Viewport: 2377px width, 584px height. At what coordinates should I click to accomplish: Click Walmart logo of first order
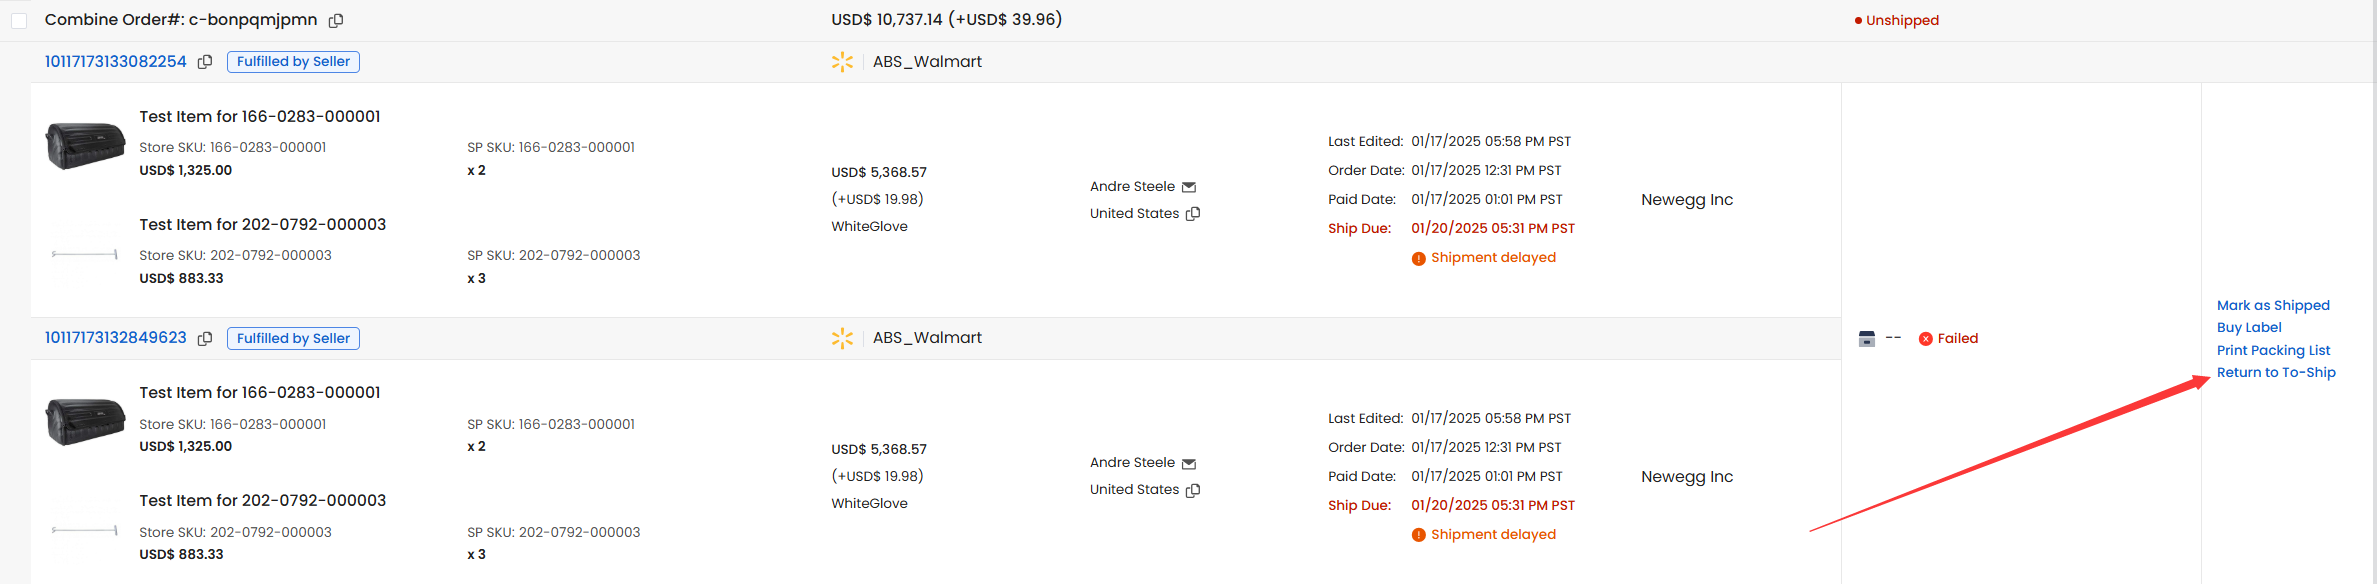tap(842, 62)
